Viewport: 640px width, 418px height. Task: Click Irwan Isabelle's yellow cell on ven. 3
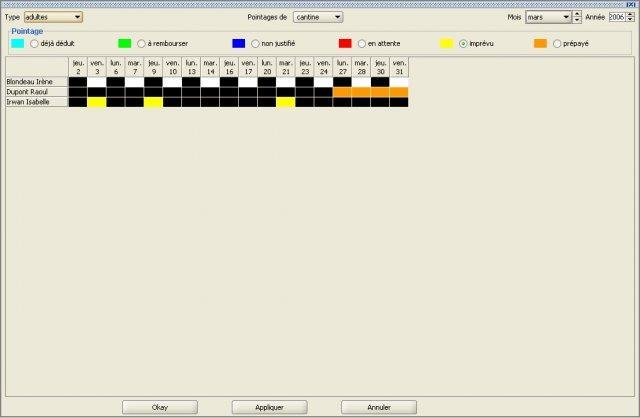[97, 102]
